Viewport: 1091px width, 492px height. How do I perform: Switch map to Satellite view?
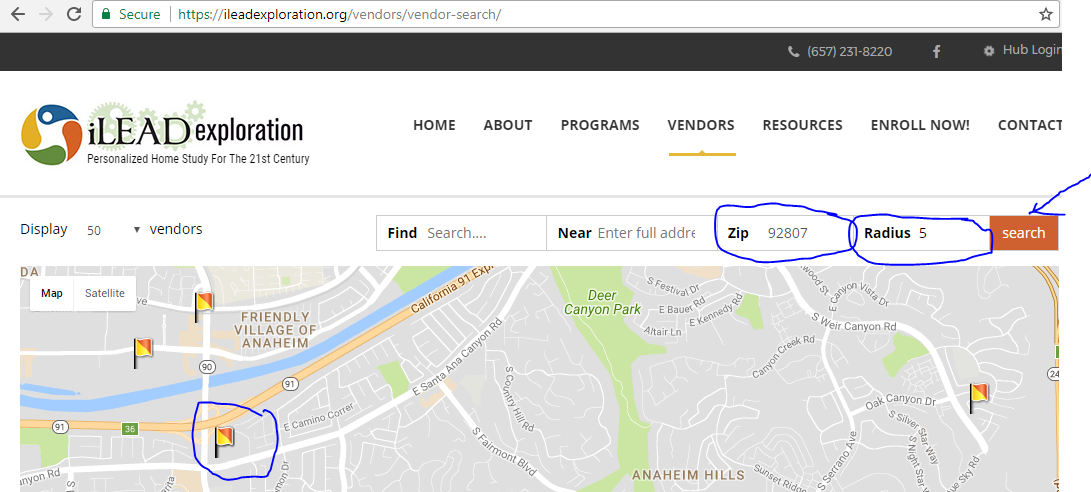105,293
